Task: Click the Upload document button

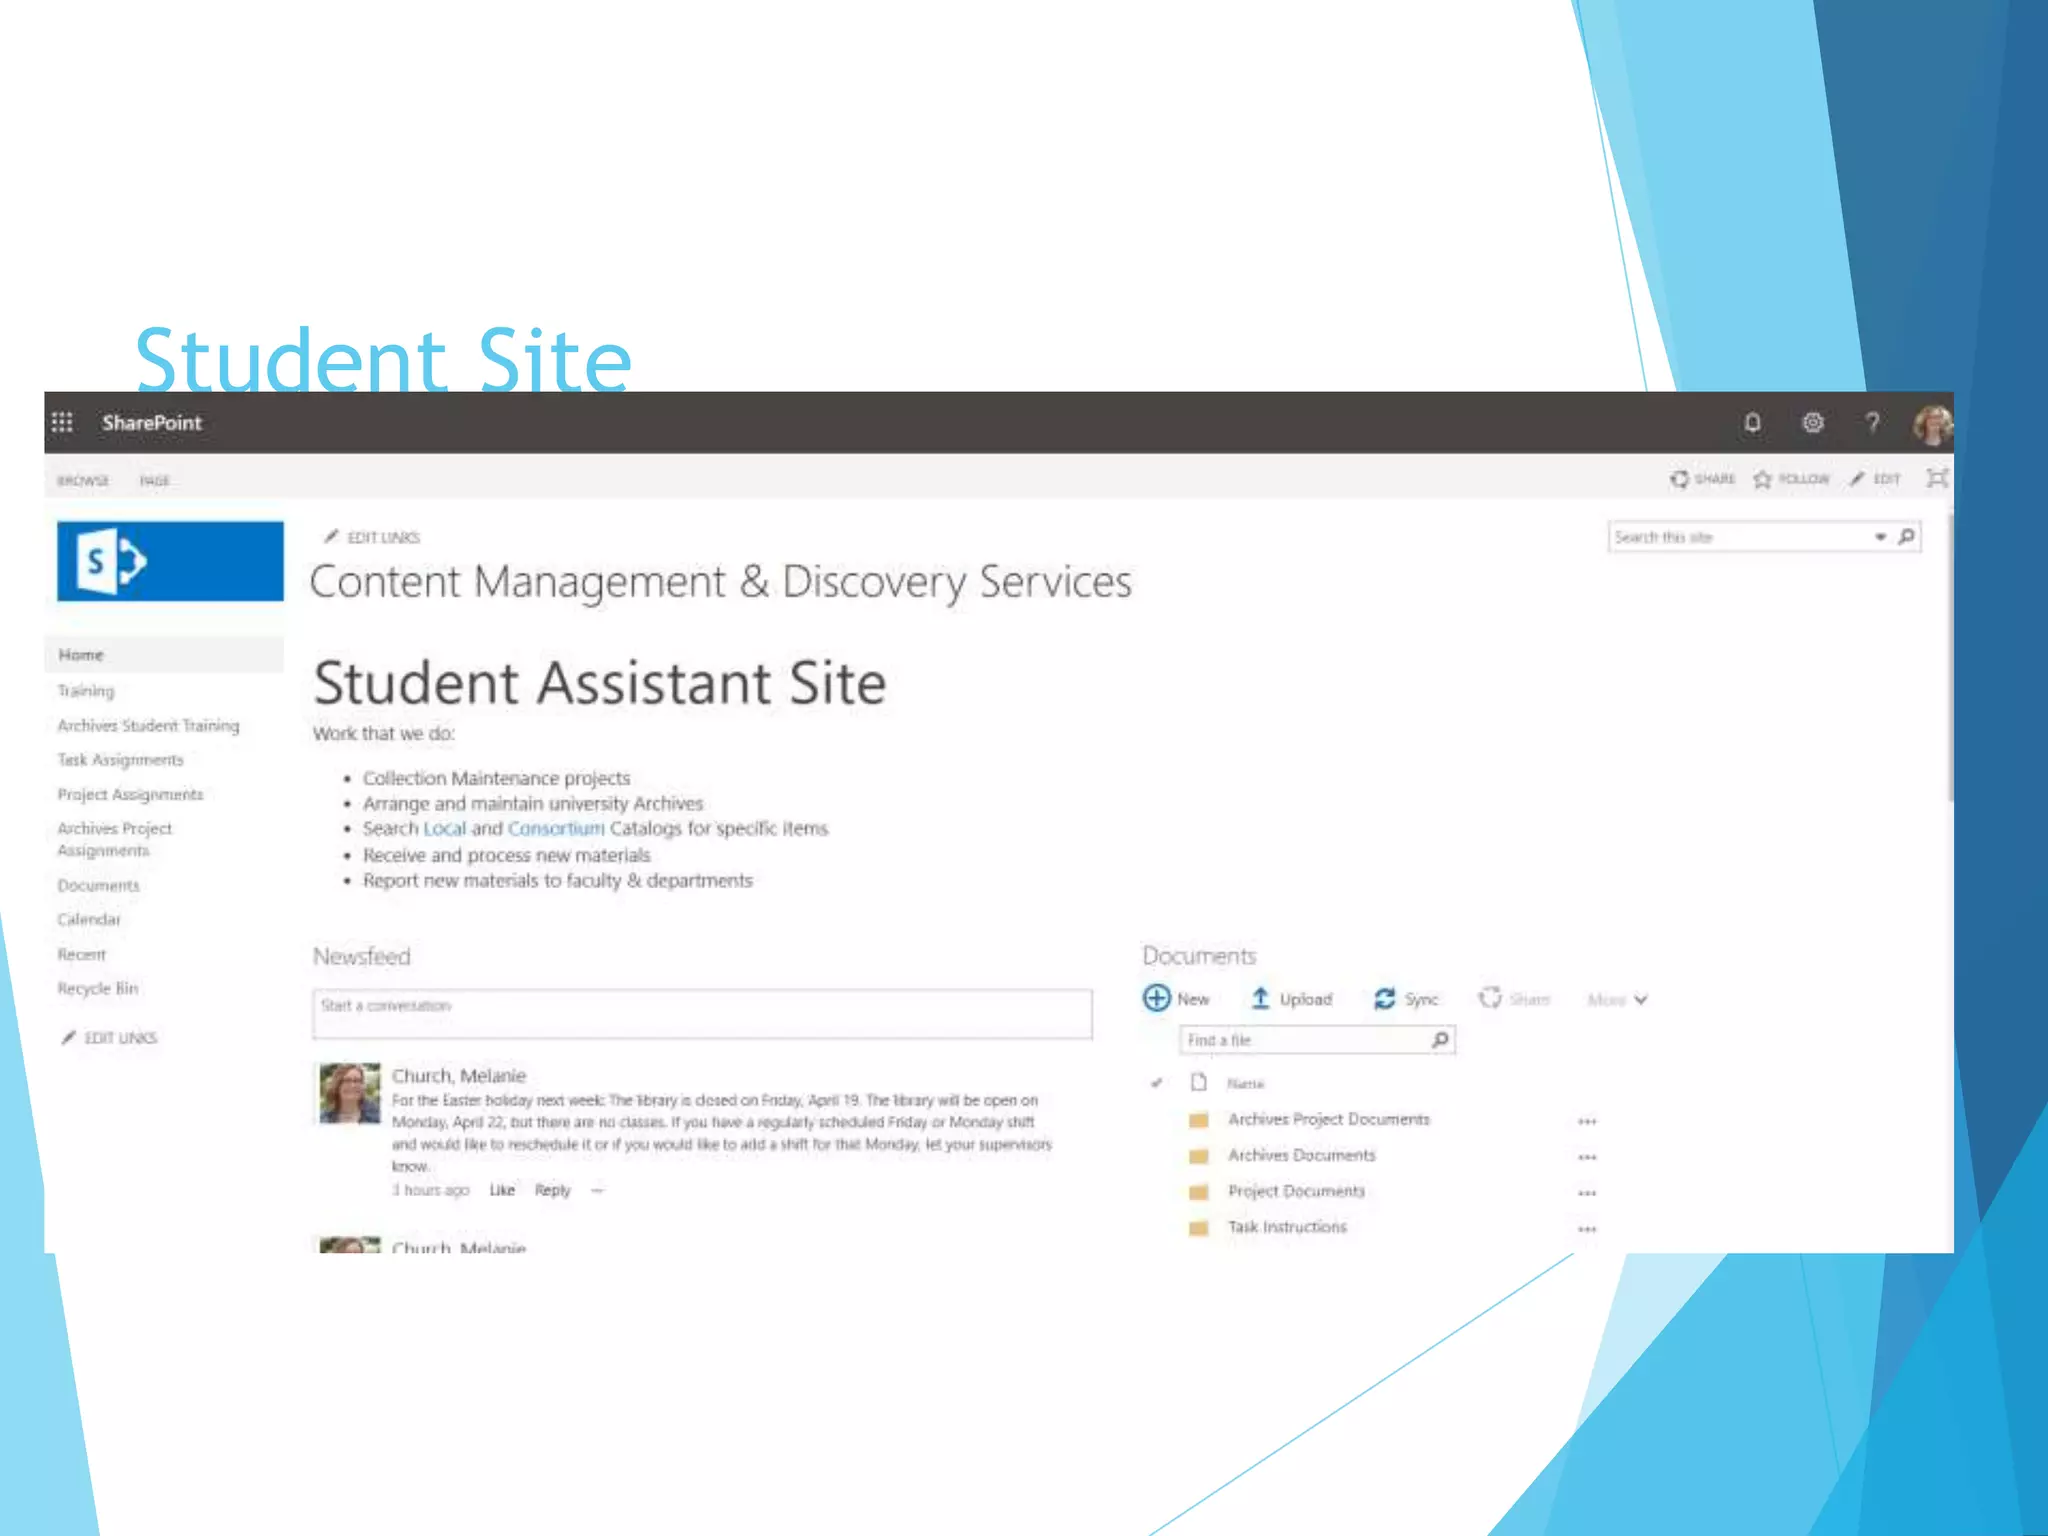Action: click(x=1292, y=999)
